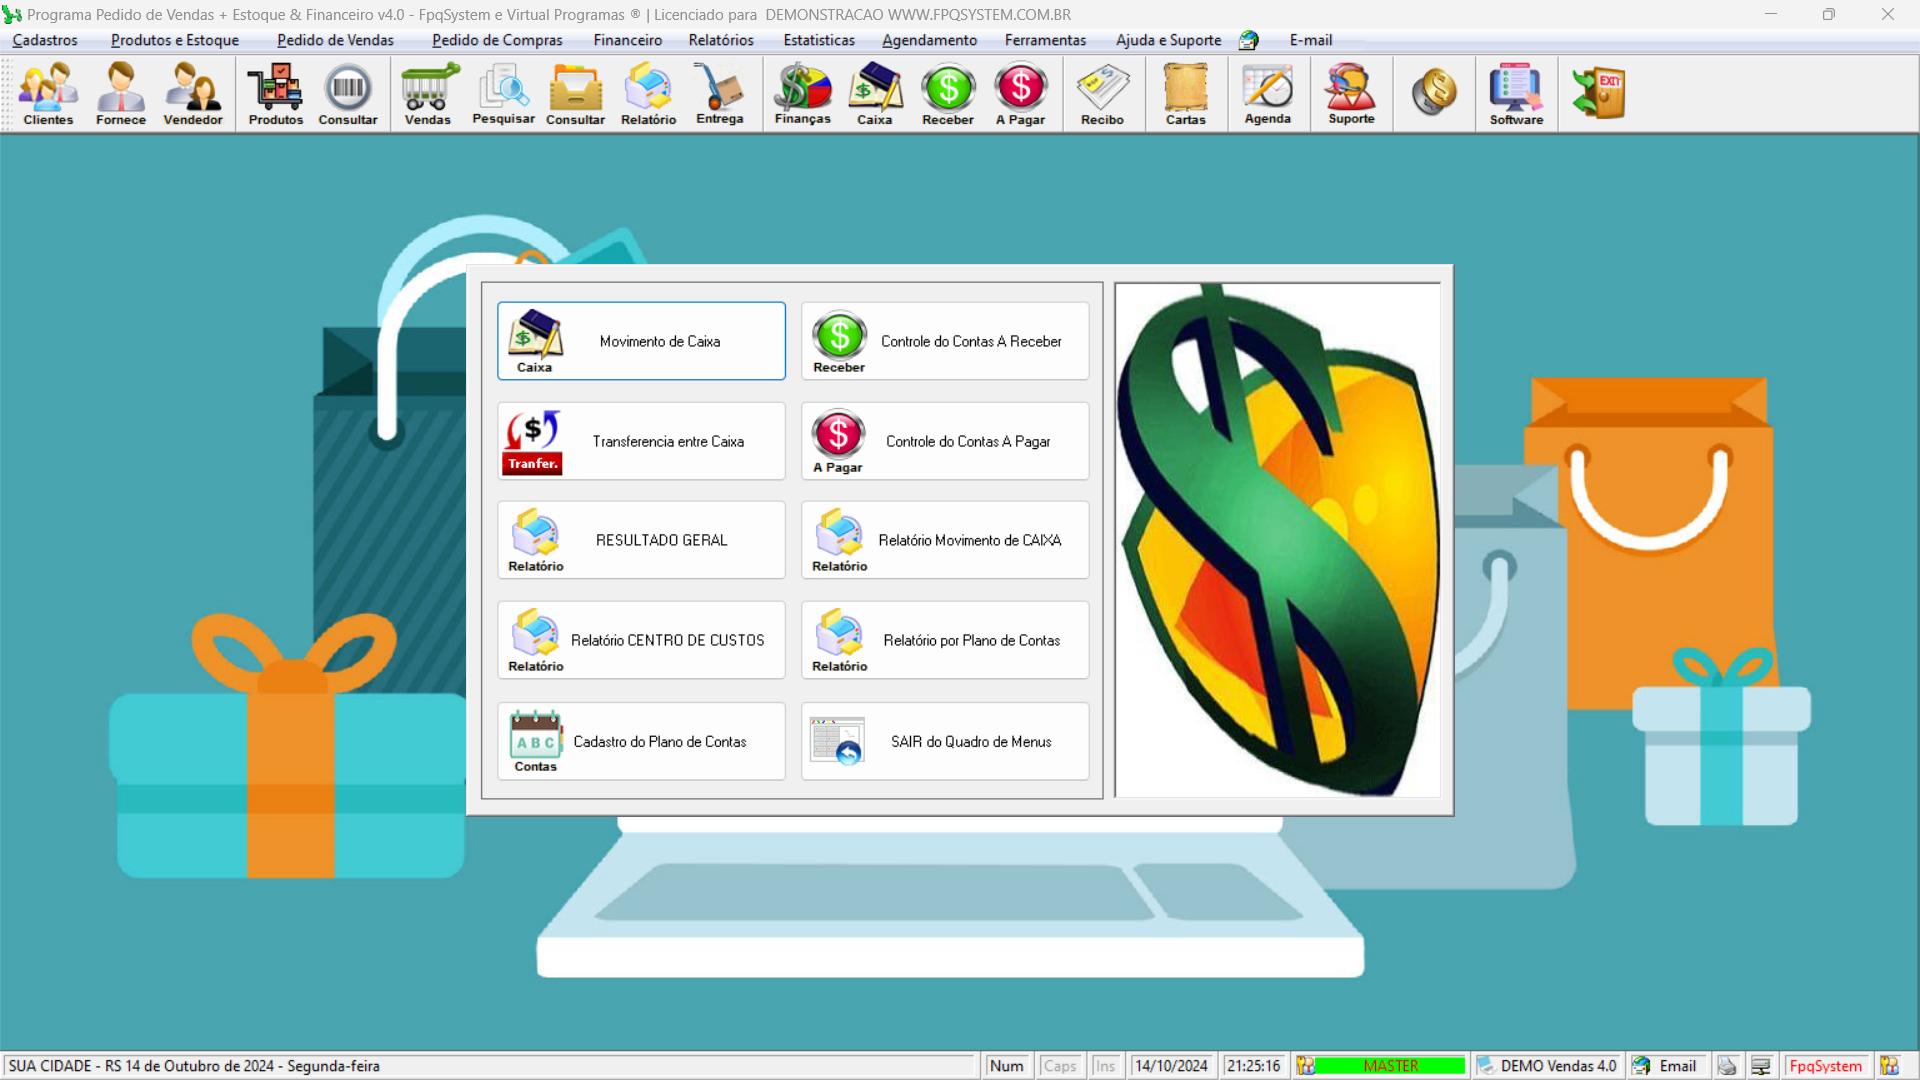Open the Produtos toolbar icon
The height and width of the screenshot is (1080, 1920).
click(275, 94)
